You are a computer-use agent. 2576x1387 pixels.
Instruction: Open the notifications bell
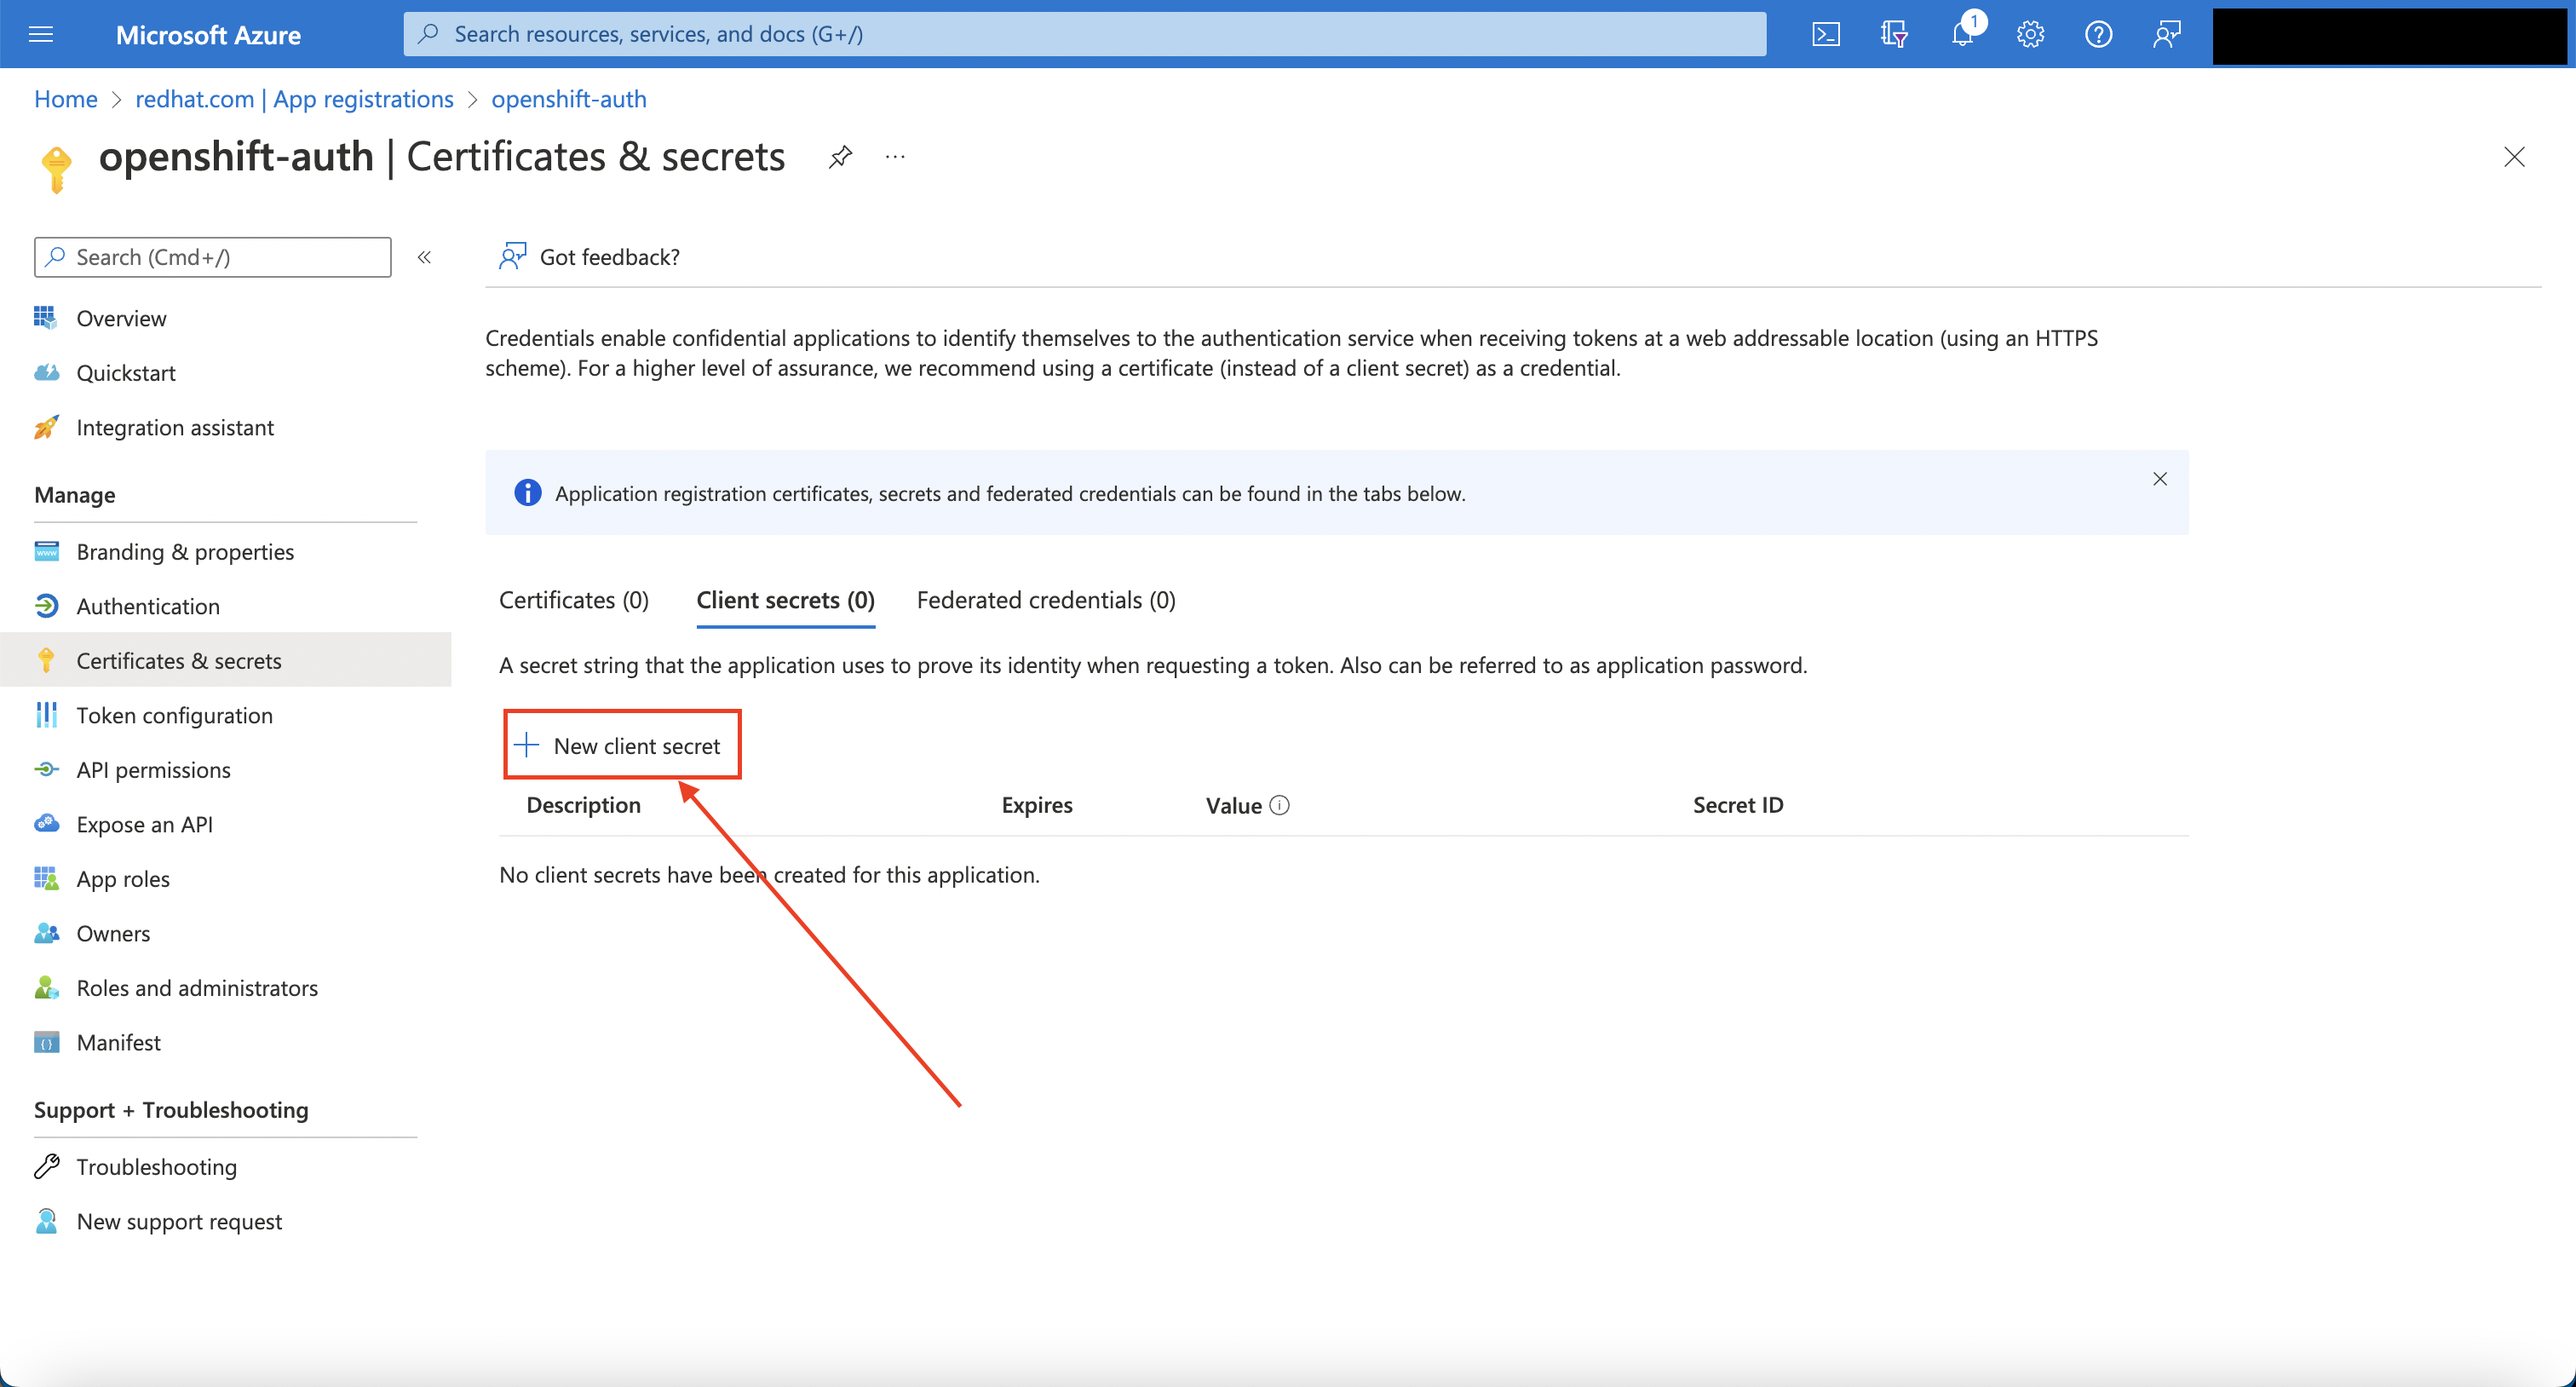[1963, 33]
